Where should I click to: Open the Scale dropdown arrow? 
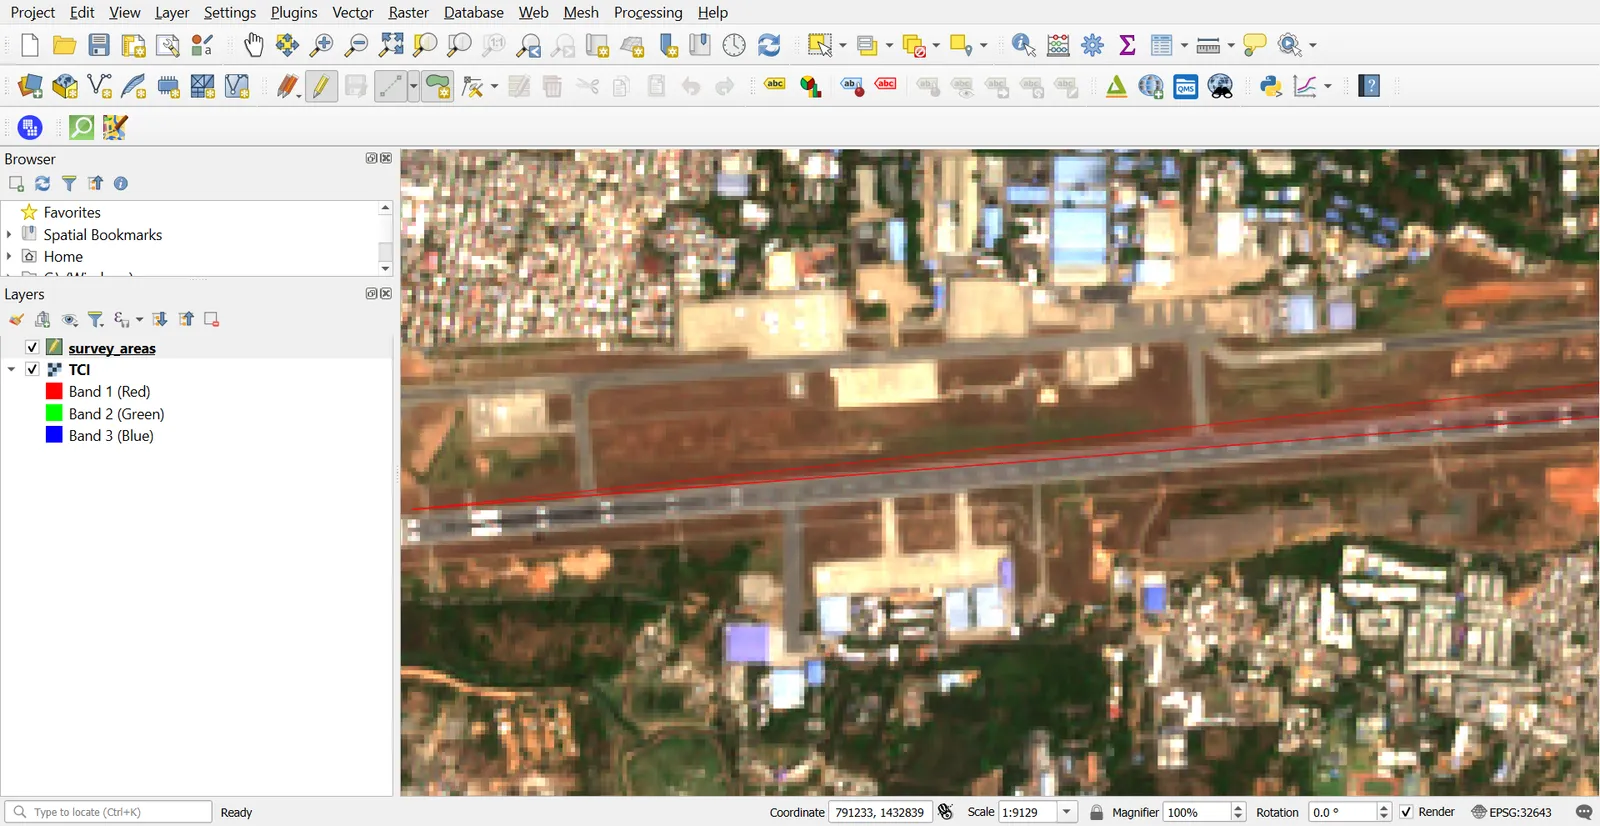click(1067, 812)
